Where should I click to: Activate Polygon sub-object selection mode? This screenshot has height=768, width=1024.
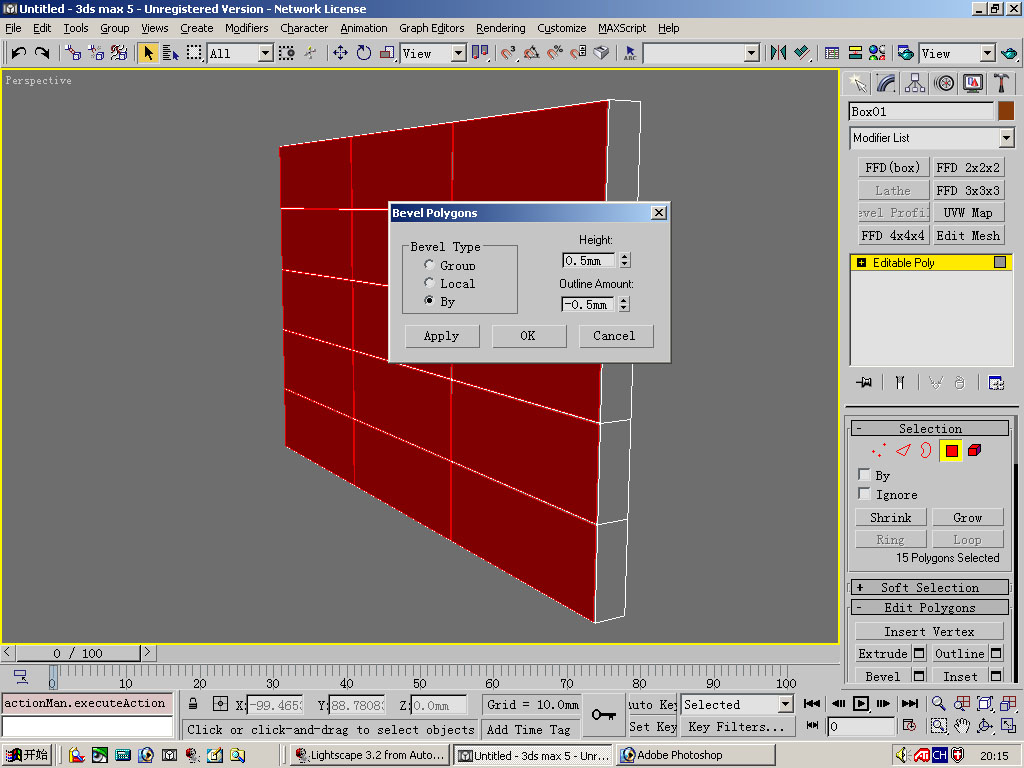(951, 451)
